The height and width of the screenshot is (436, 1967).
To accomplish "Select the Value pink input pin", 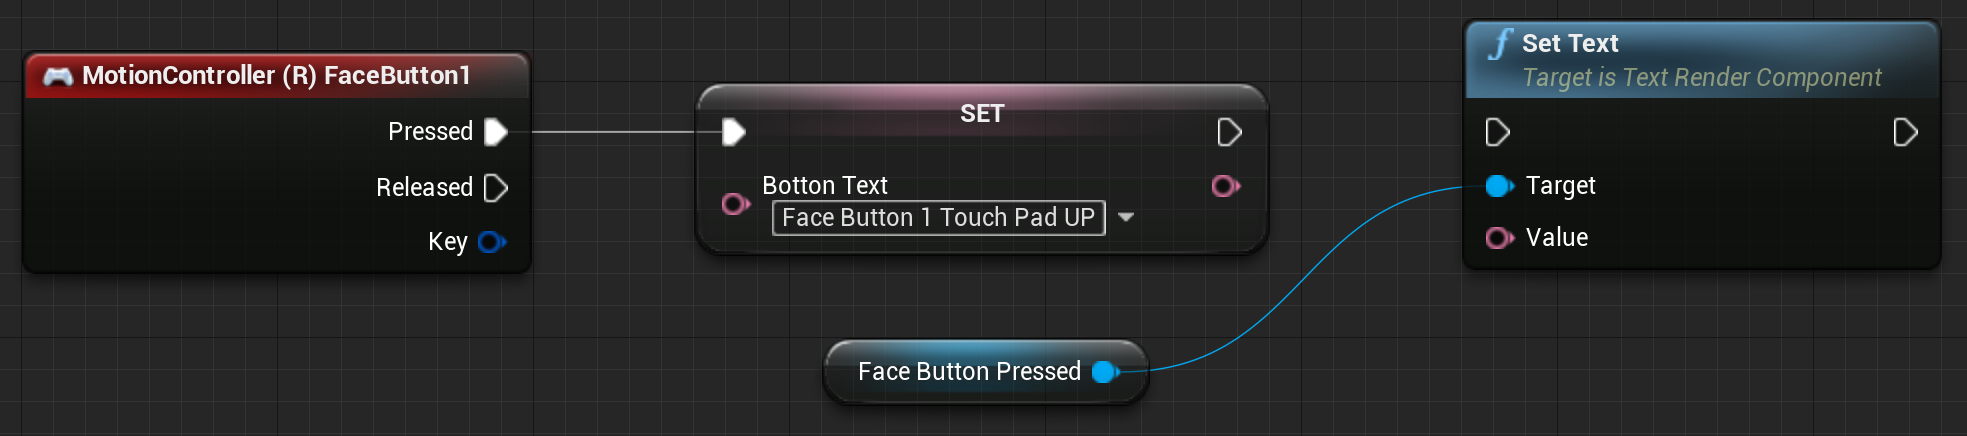I will coord(1500,238).
